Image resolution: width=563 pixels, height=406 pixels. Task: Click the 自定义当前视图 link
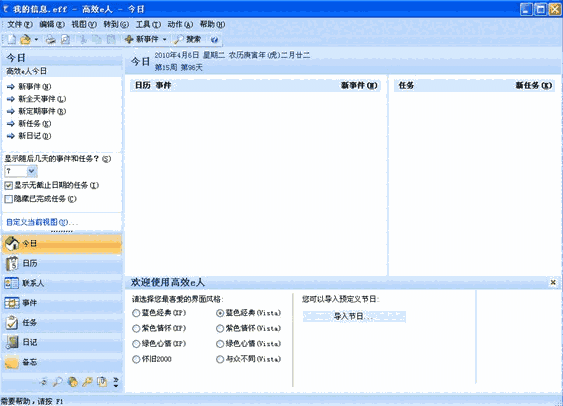[42, 222]
